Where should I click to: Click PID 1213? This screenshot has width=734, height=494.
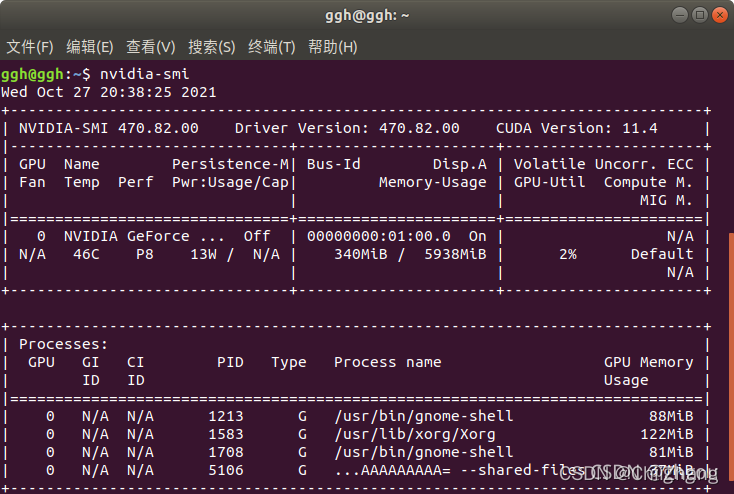(x=226, y=416)
